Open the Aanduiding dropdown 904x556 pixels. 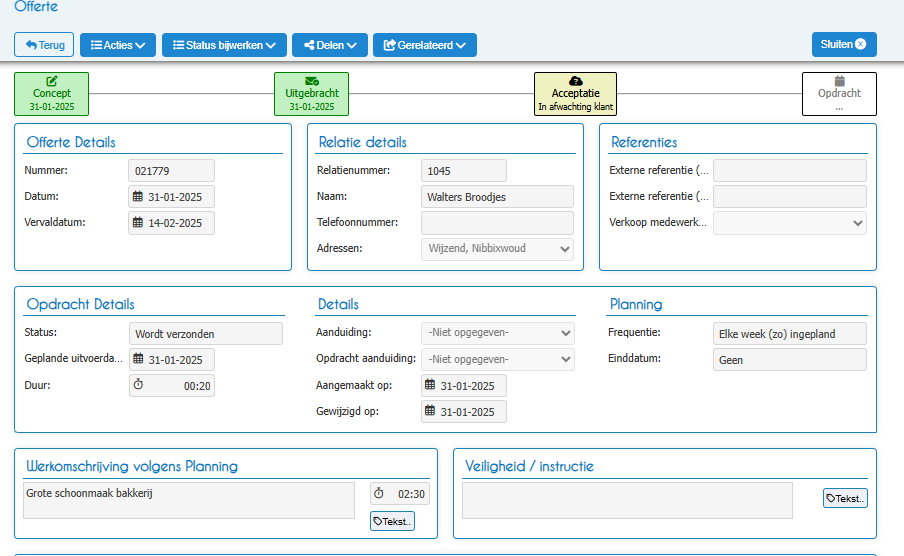(x=498, y=333)
